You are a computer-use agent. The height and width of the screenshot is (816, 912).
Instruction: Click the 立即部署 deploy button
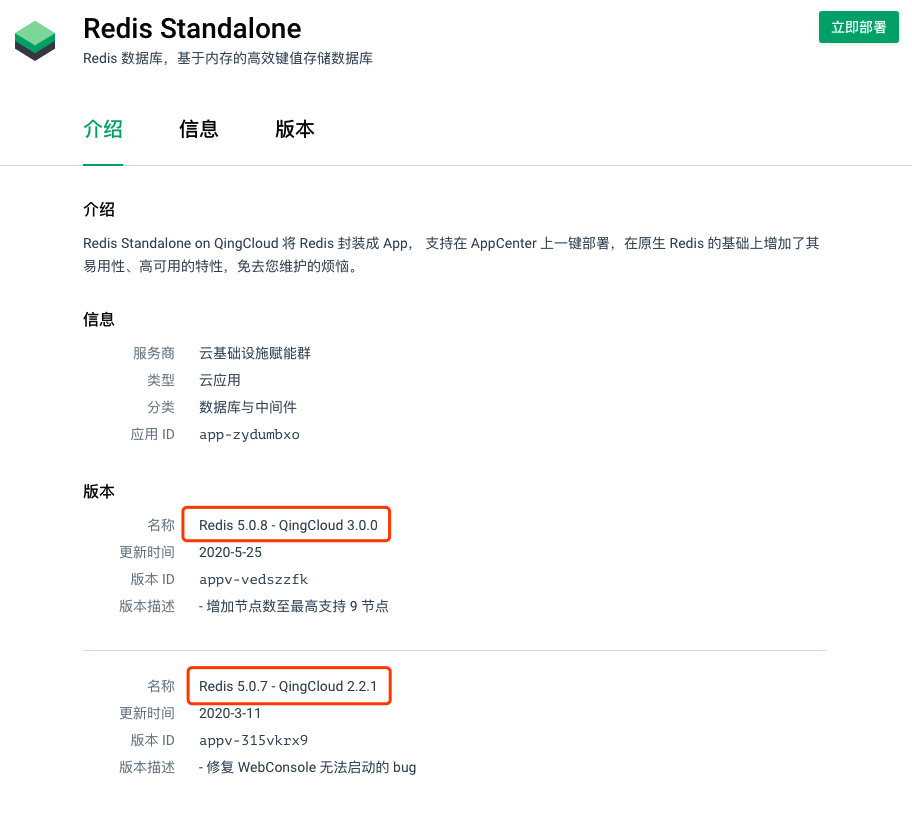pos(858,27)
